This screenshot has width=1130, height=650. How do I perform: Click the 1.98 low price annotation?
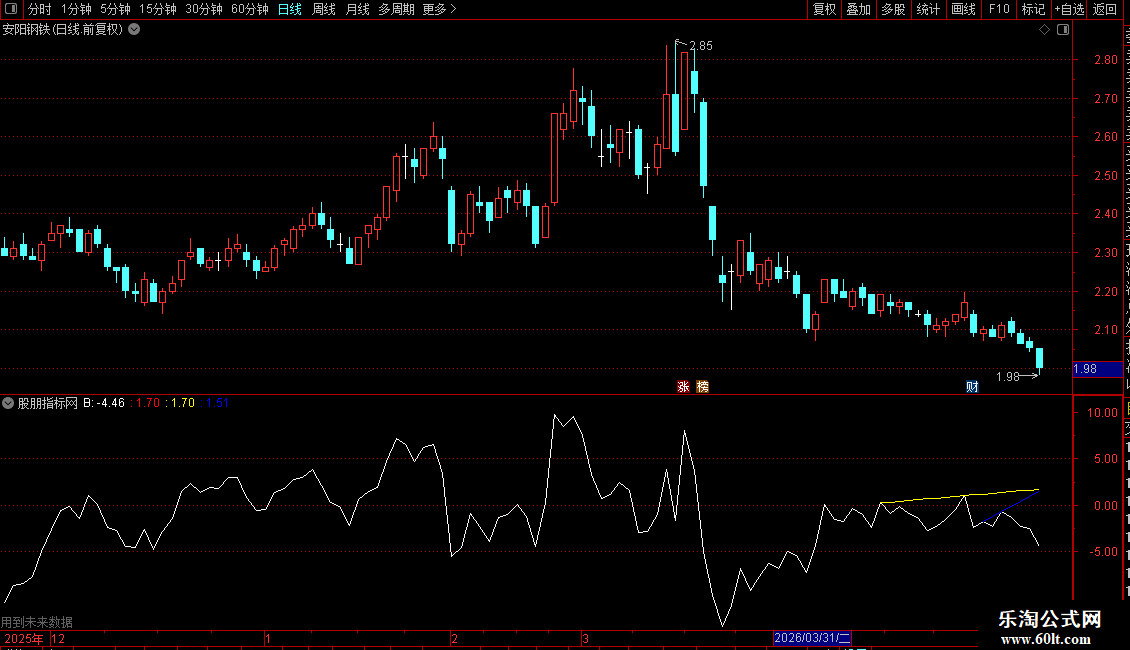[1007, 376]
